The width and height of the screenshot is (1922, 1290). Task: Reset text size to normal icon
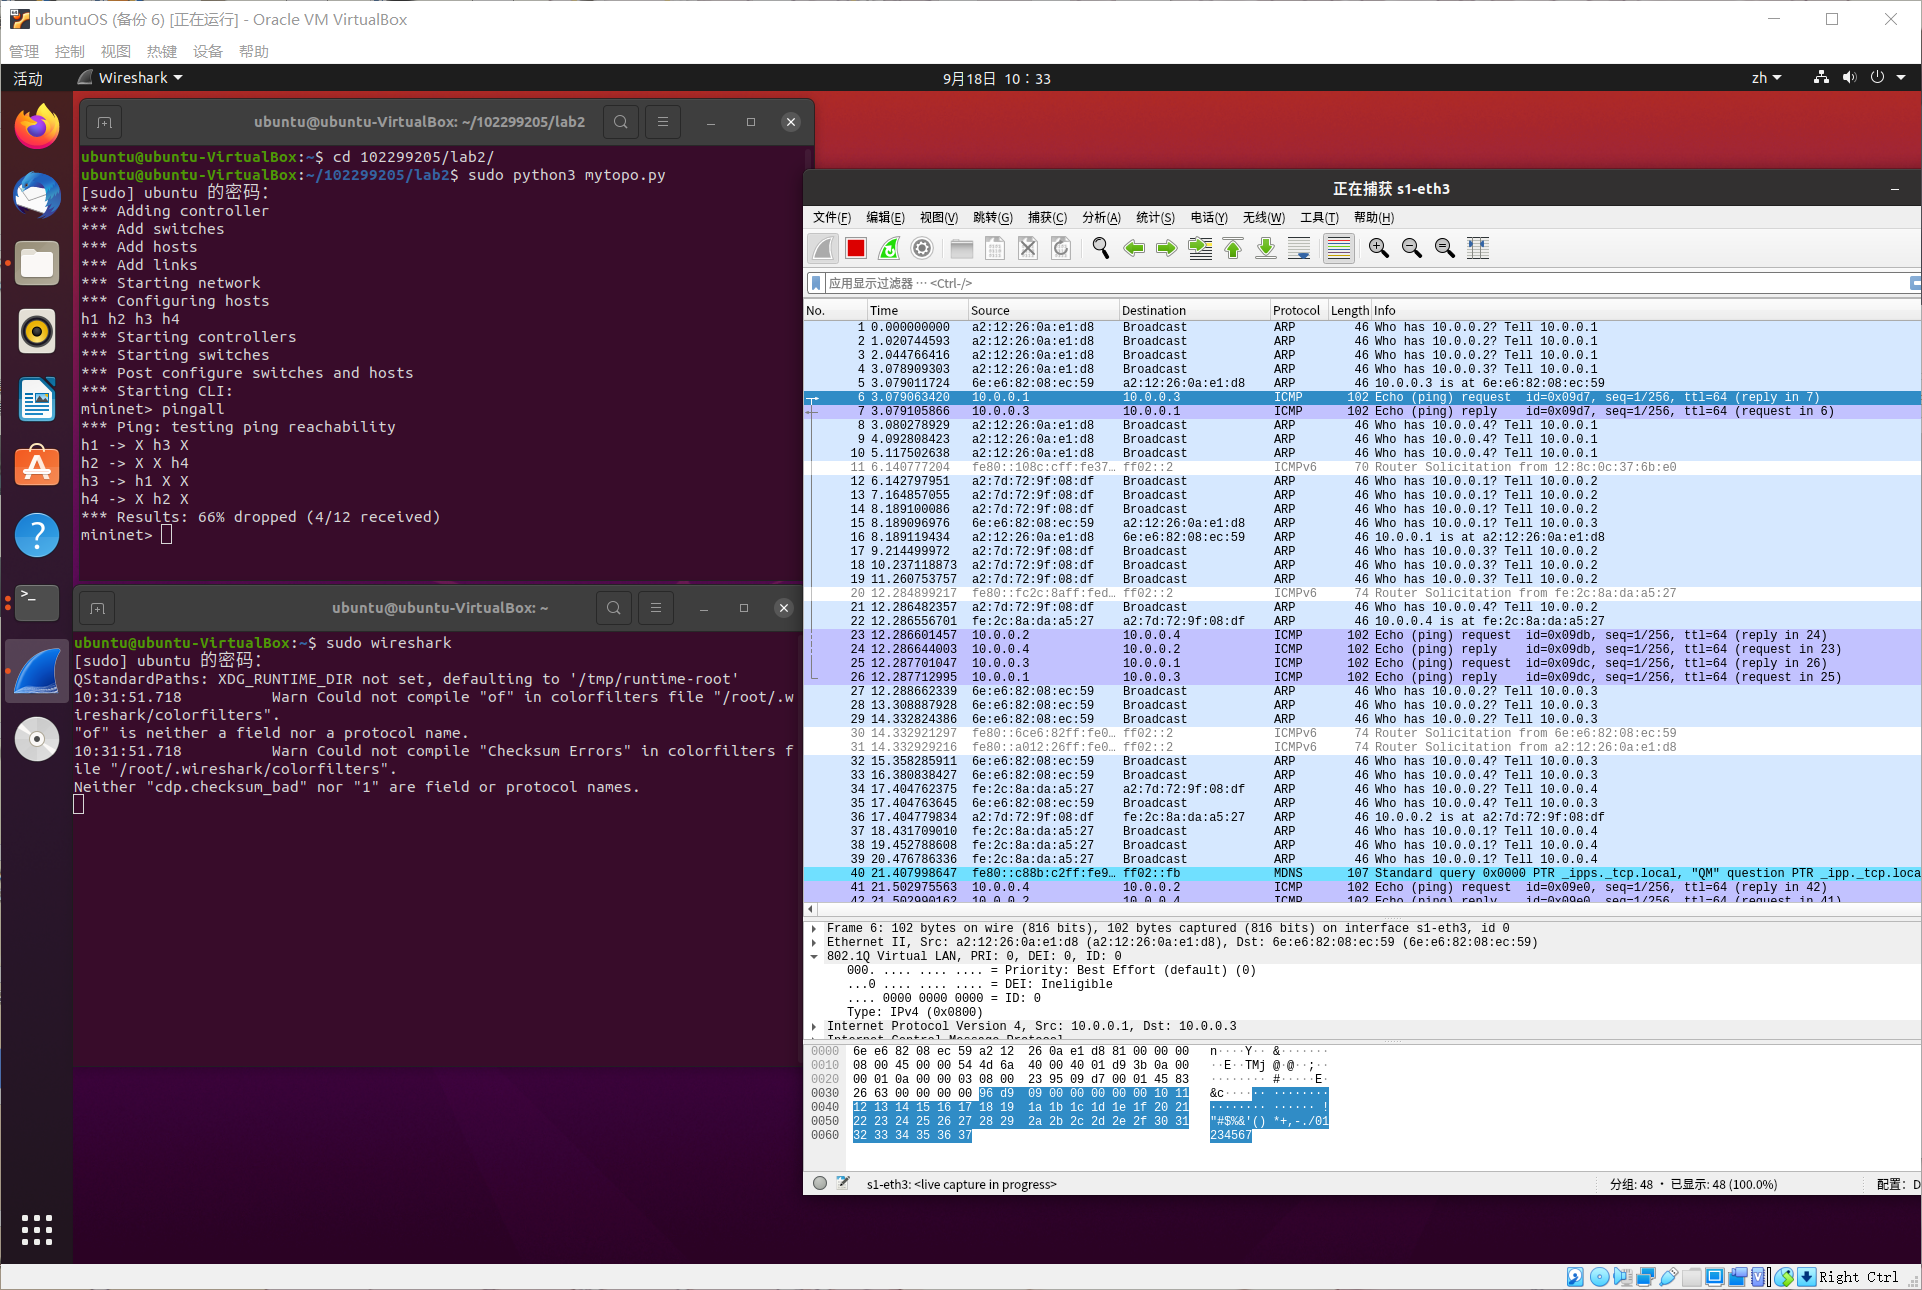pos(1445,248)
